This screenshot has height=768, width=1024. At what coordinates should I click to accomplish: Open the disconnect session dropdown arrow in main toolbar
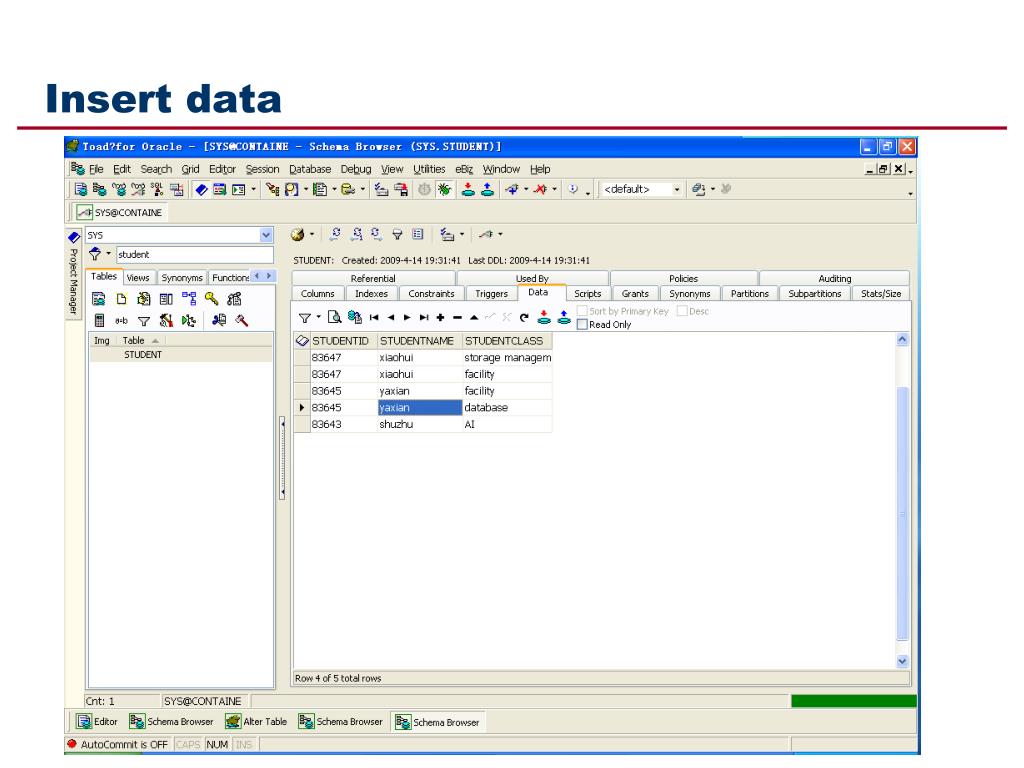pyautogui.click(x=554, y=189)
